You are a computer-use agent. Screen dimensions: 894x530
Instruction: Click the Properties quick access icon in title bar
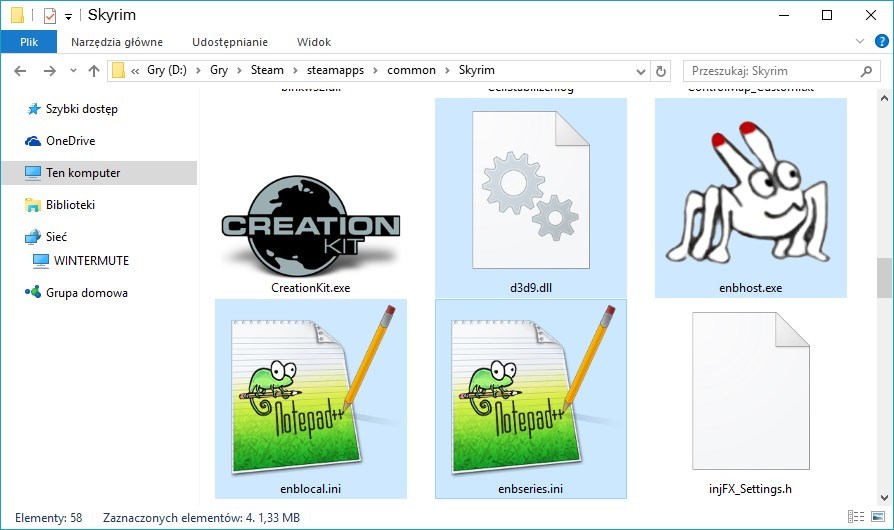[x=50, y=15]
